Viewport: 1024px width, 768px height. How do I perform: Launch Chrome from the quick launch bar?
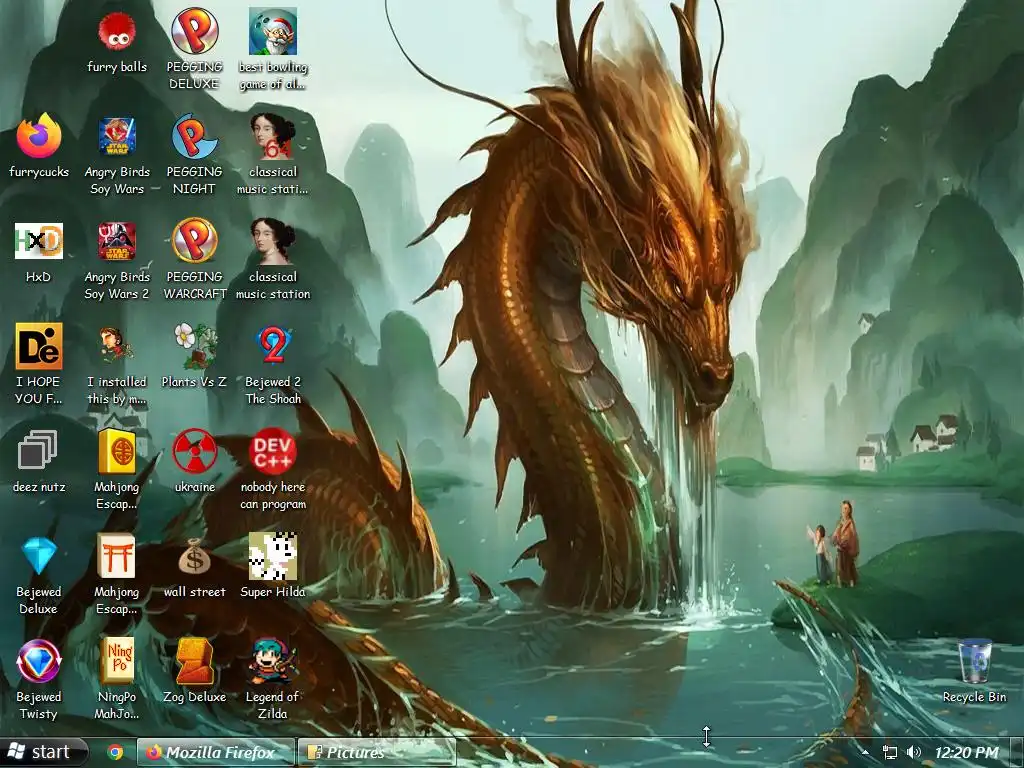(116, 752)
